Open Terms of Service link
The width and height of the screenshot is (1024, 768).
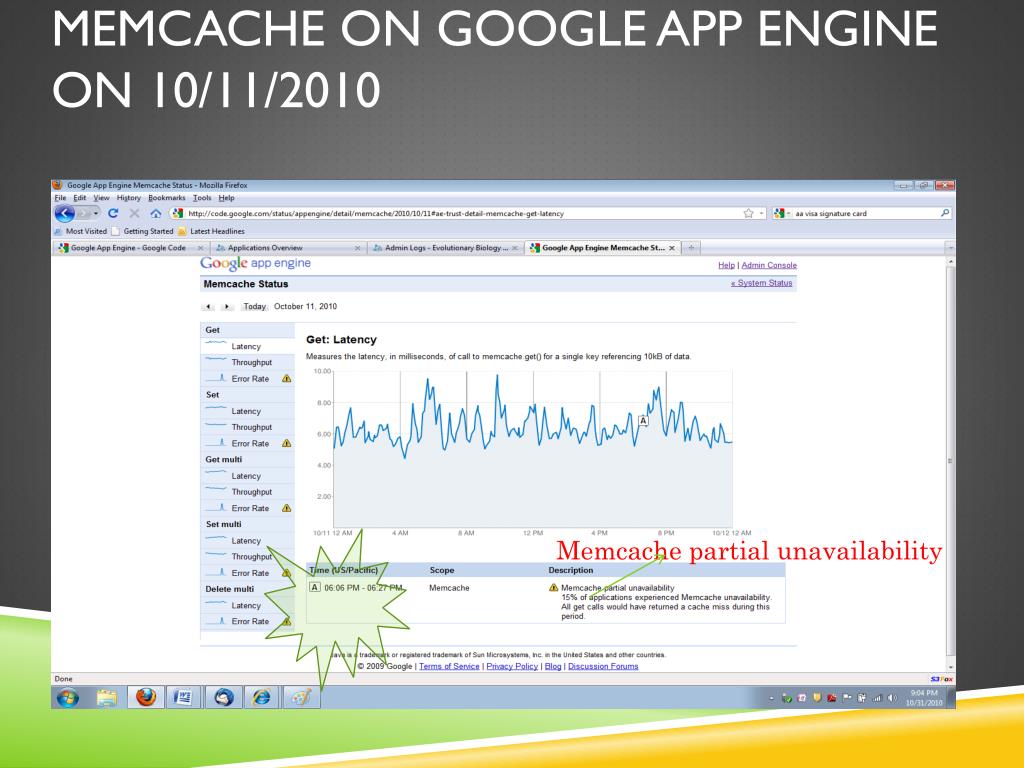coord(449,666)
